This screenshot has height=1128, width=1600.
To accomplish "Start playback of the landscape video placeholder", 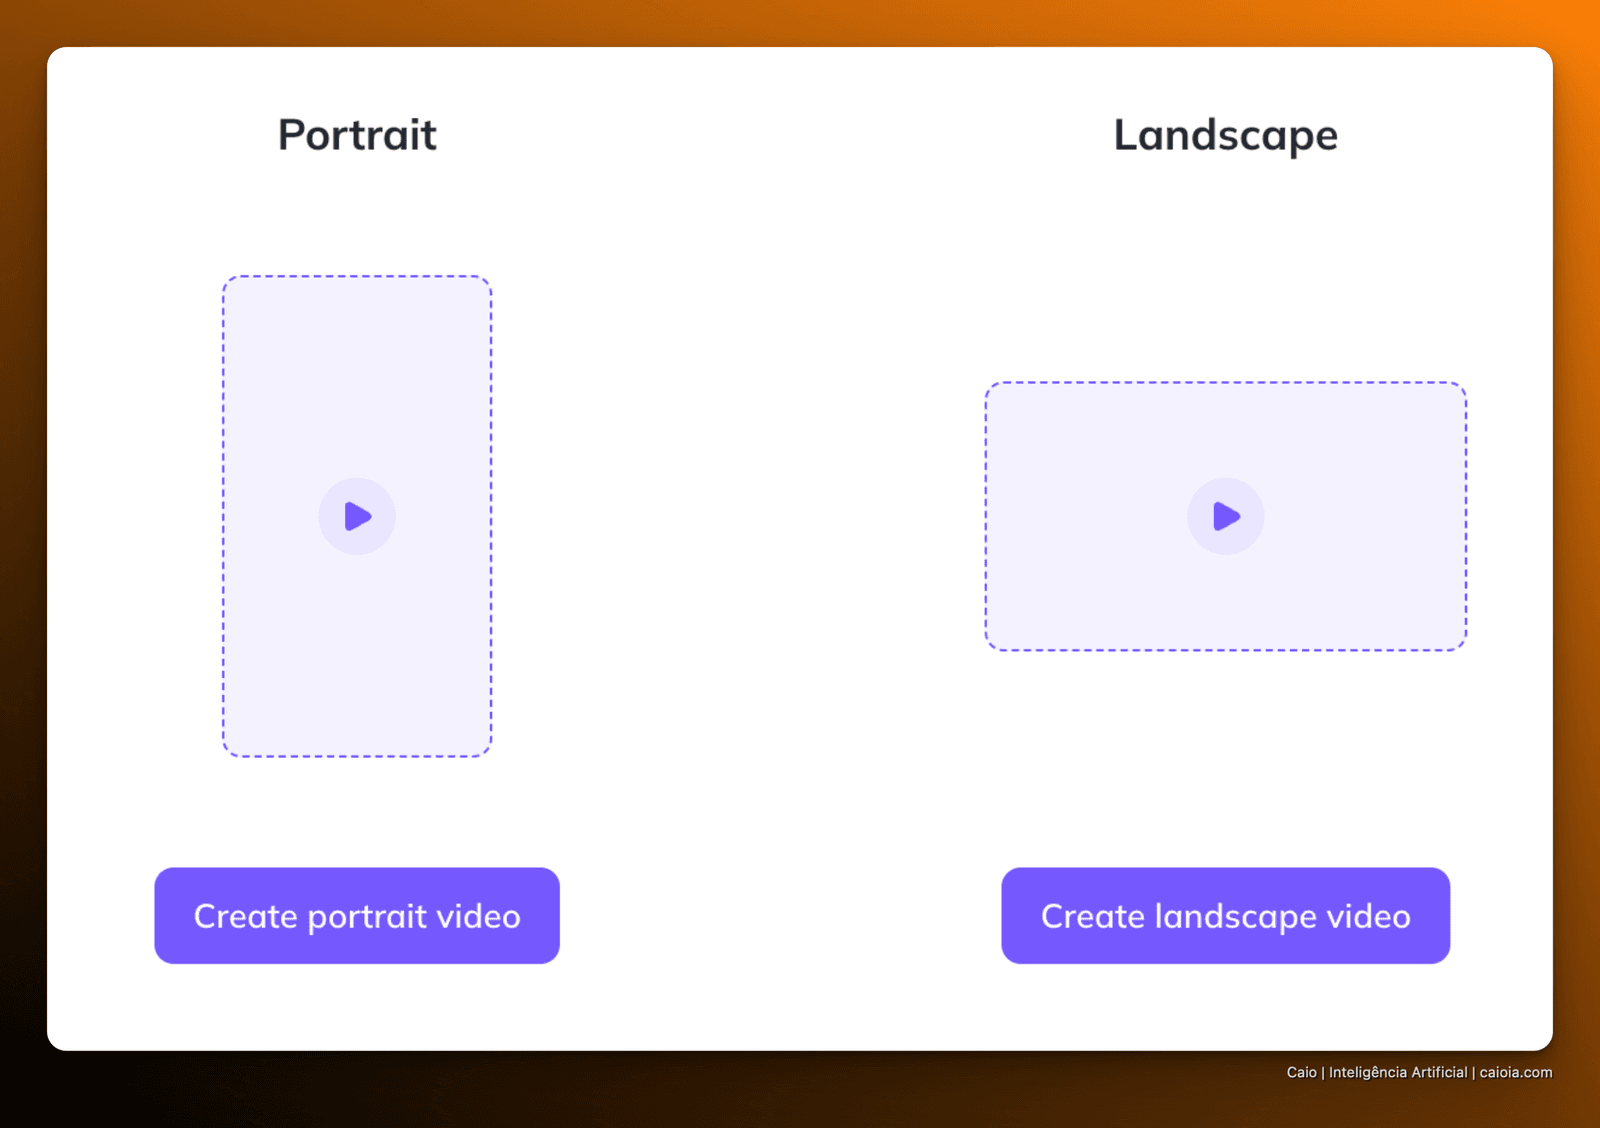I will [x=1226, y=516].
